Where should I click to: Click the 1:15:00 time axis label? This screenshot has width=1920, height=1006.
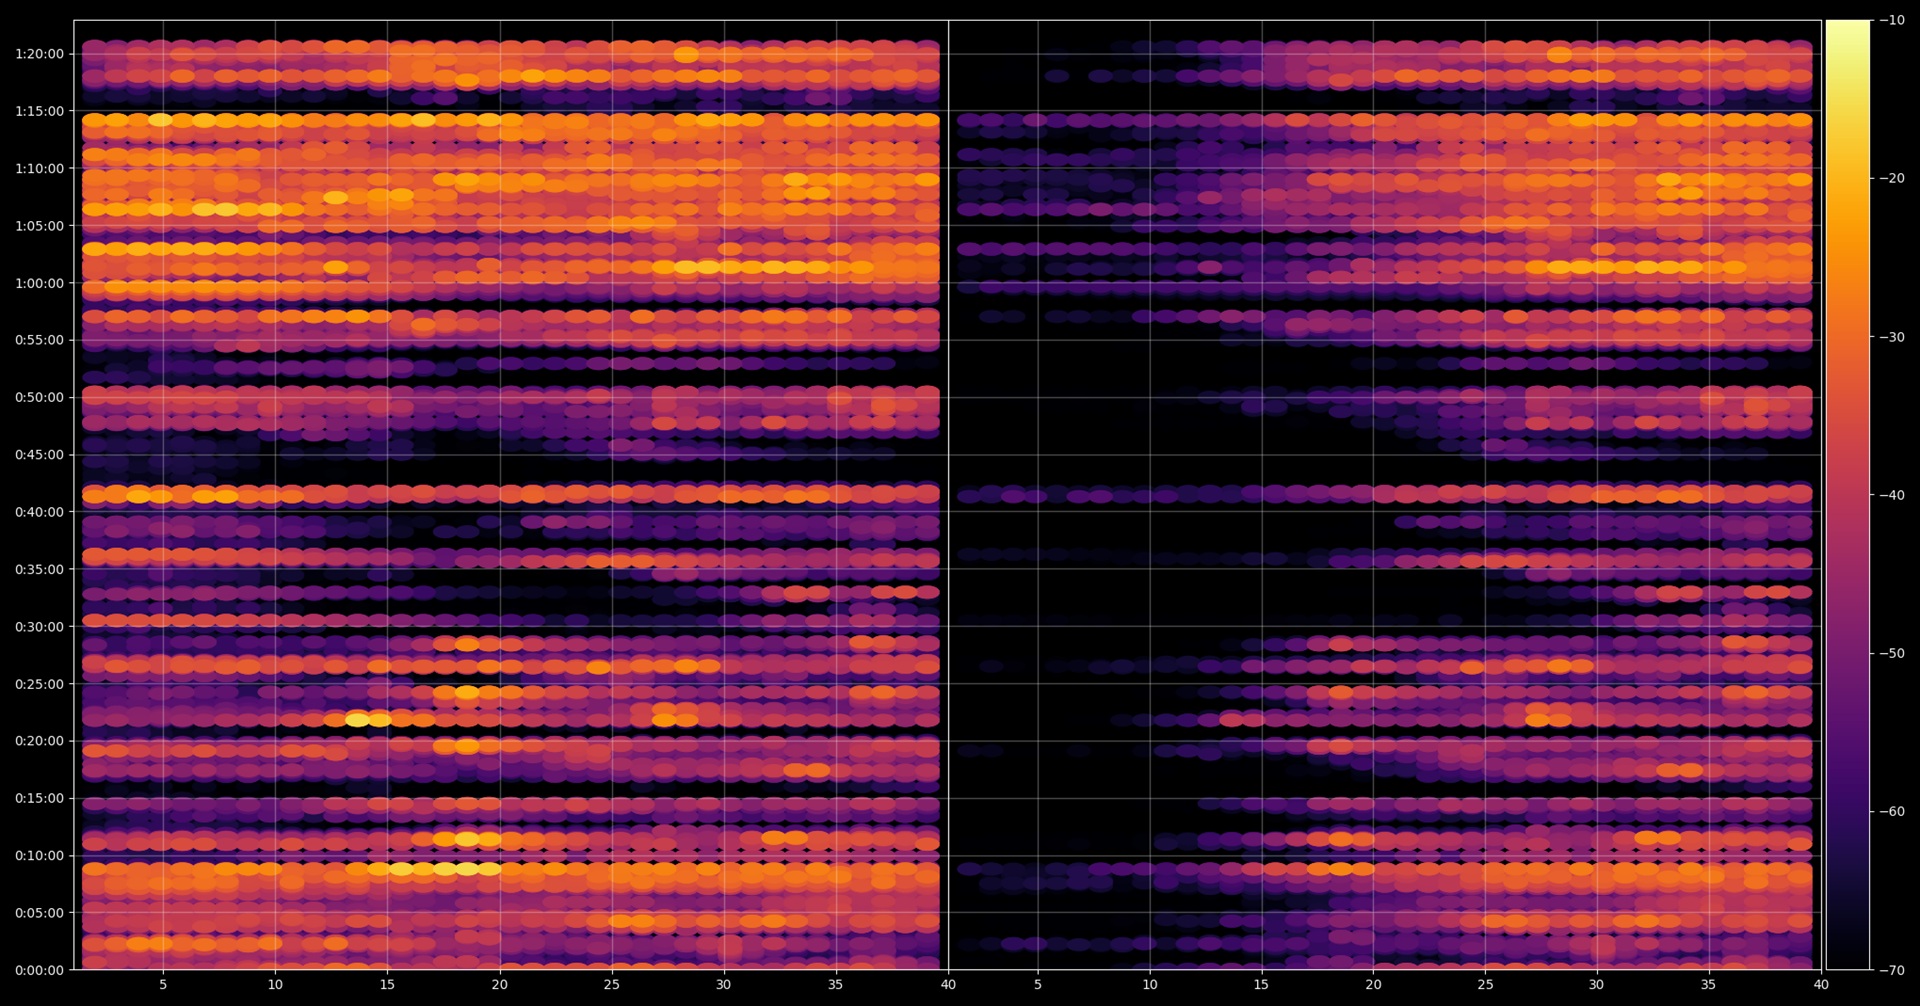(x=39, y=111)
